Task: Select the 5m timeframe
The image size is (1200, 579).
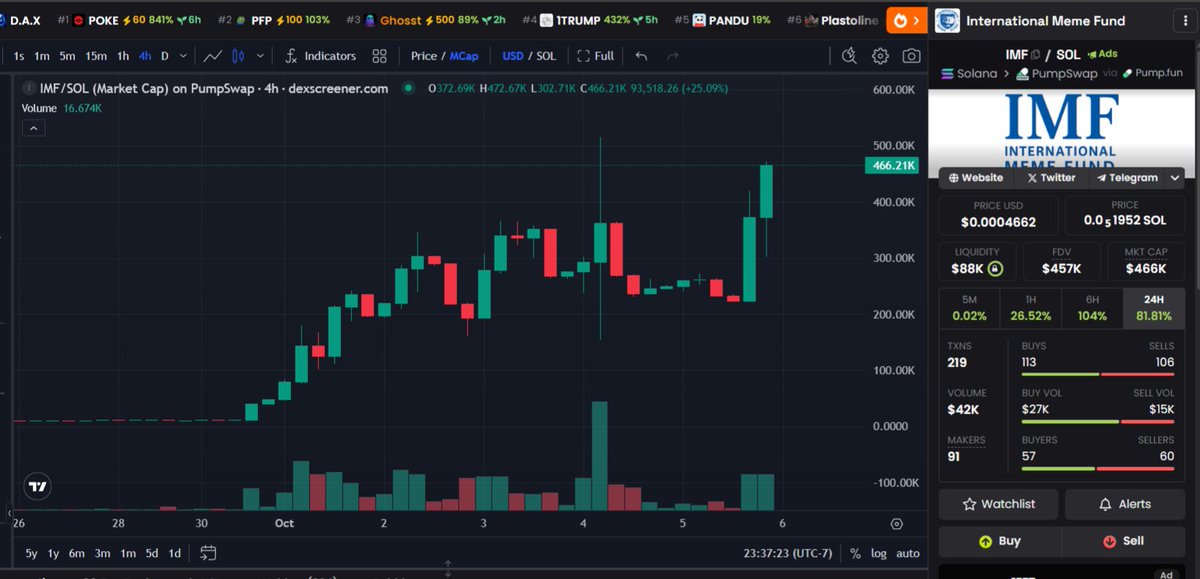Action: click(67, 56)
